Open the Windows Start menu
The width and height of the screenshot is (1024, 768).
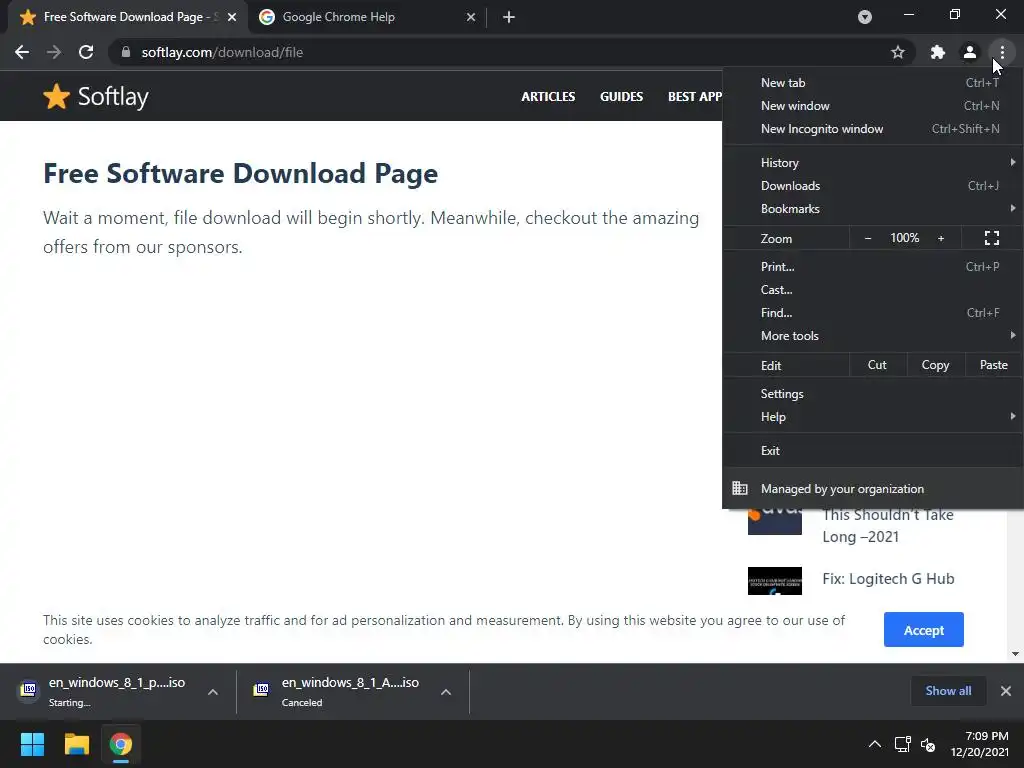coord(32,744)
